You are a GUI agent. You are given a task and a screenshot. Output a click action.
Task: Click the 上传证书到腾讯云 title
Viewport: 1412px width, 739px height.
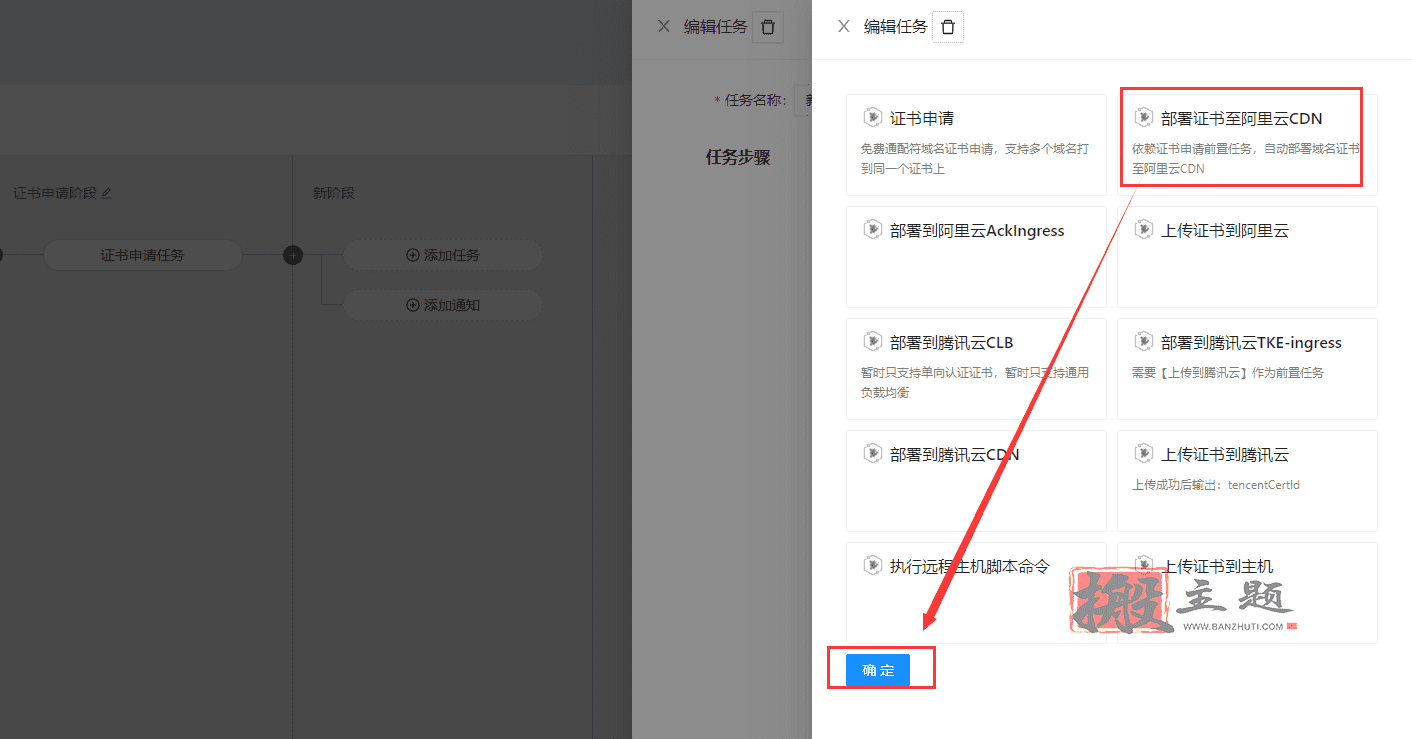(x=1225, y=454)
